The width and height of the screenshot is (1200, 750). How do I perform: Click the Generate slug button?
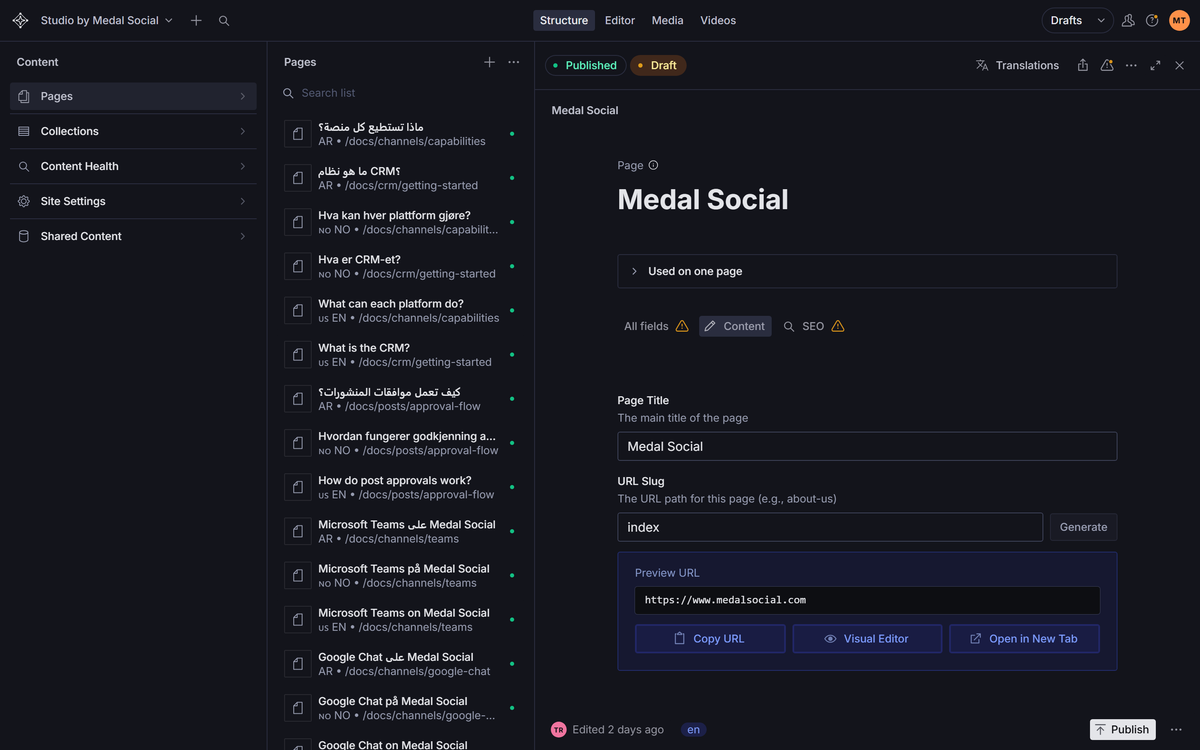point(1083,527)
